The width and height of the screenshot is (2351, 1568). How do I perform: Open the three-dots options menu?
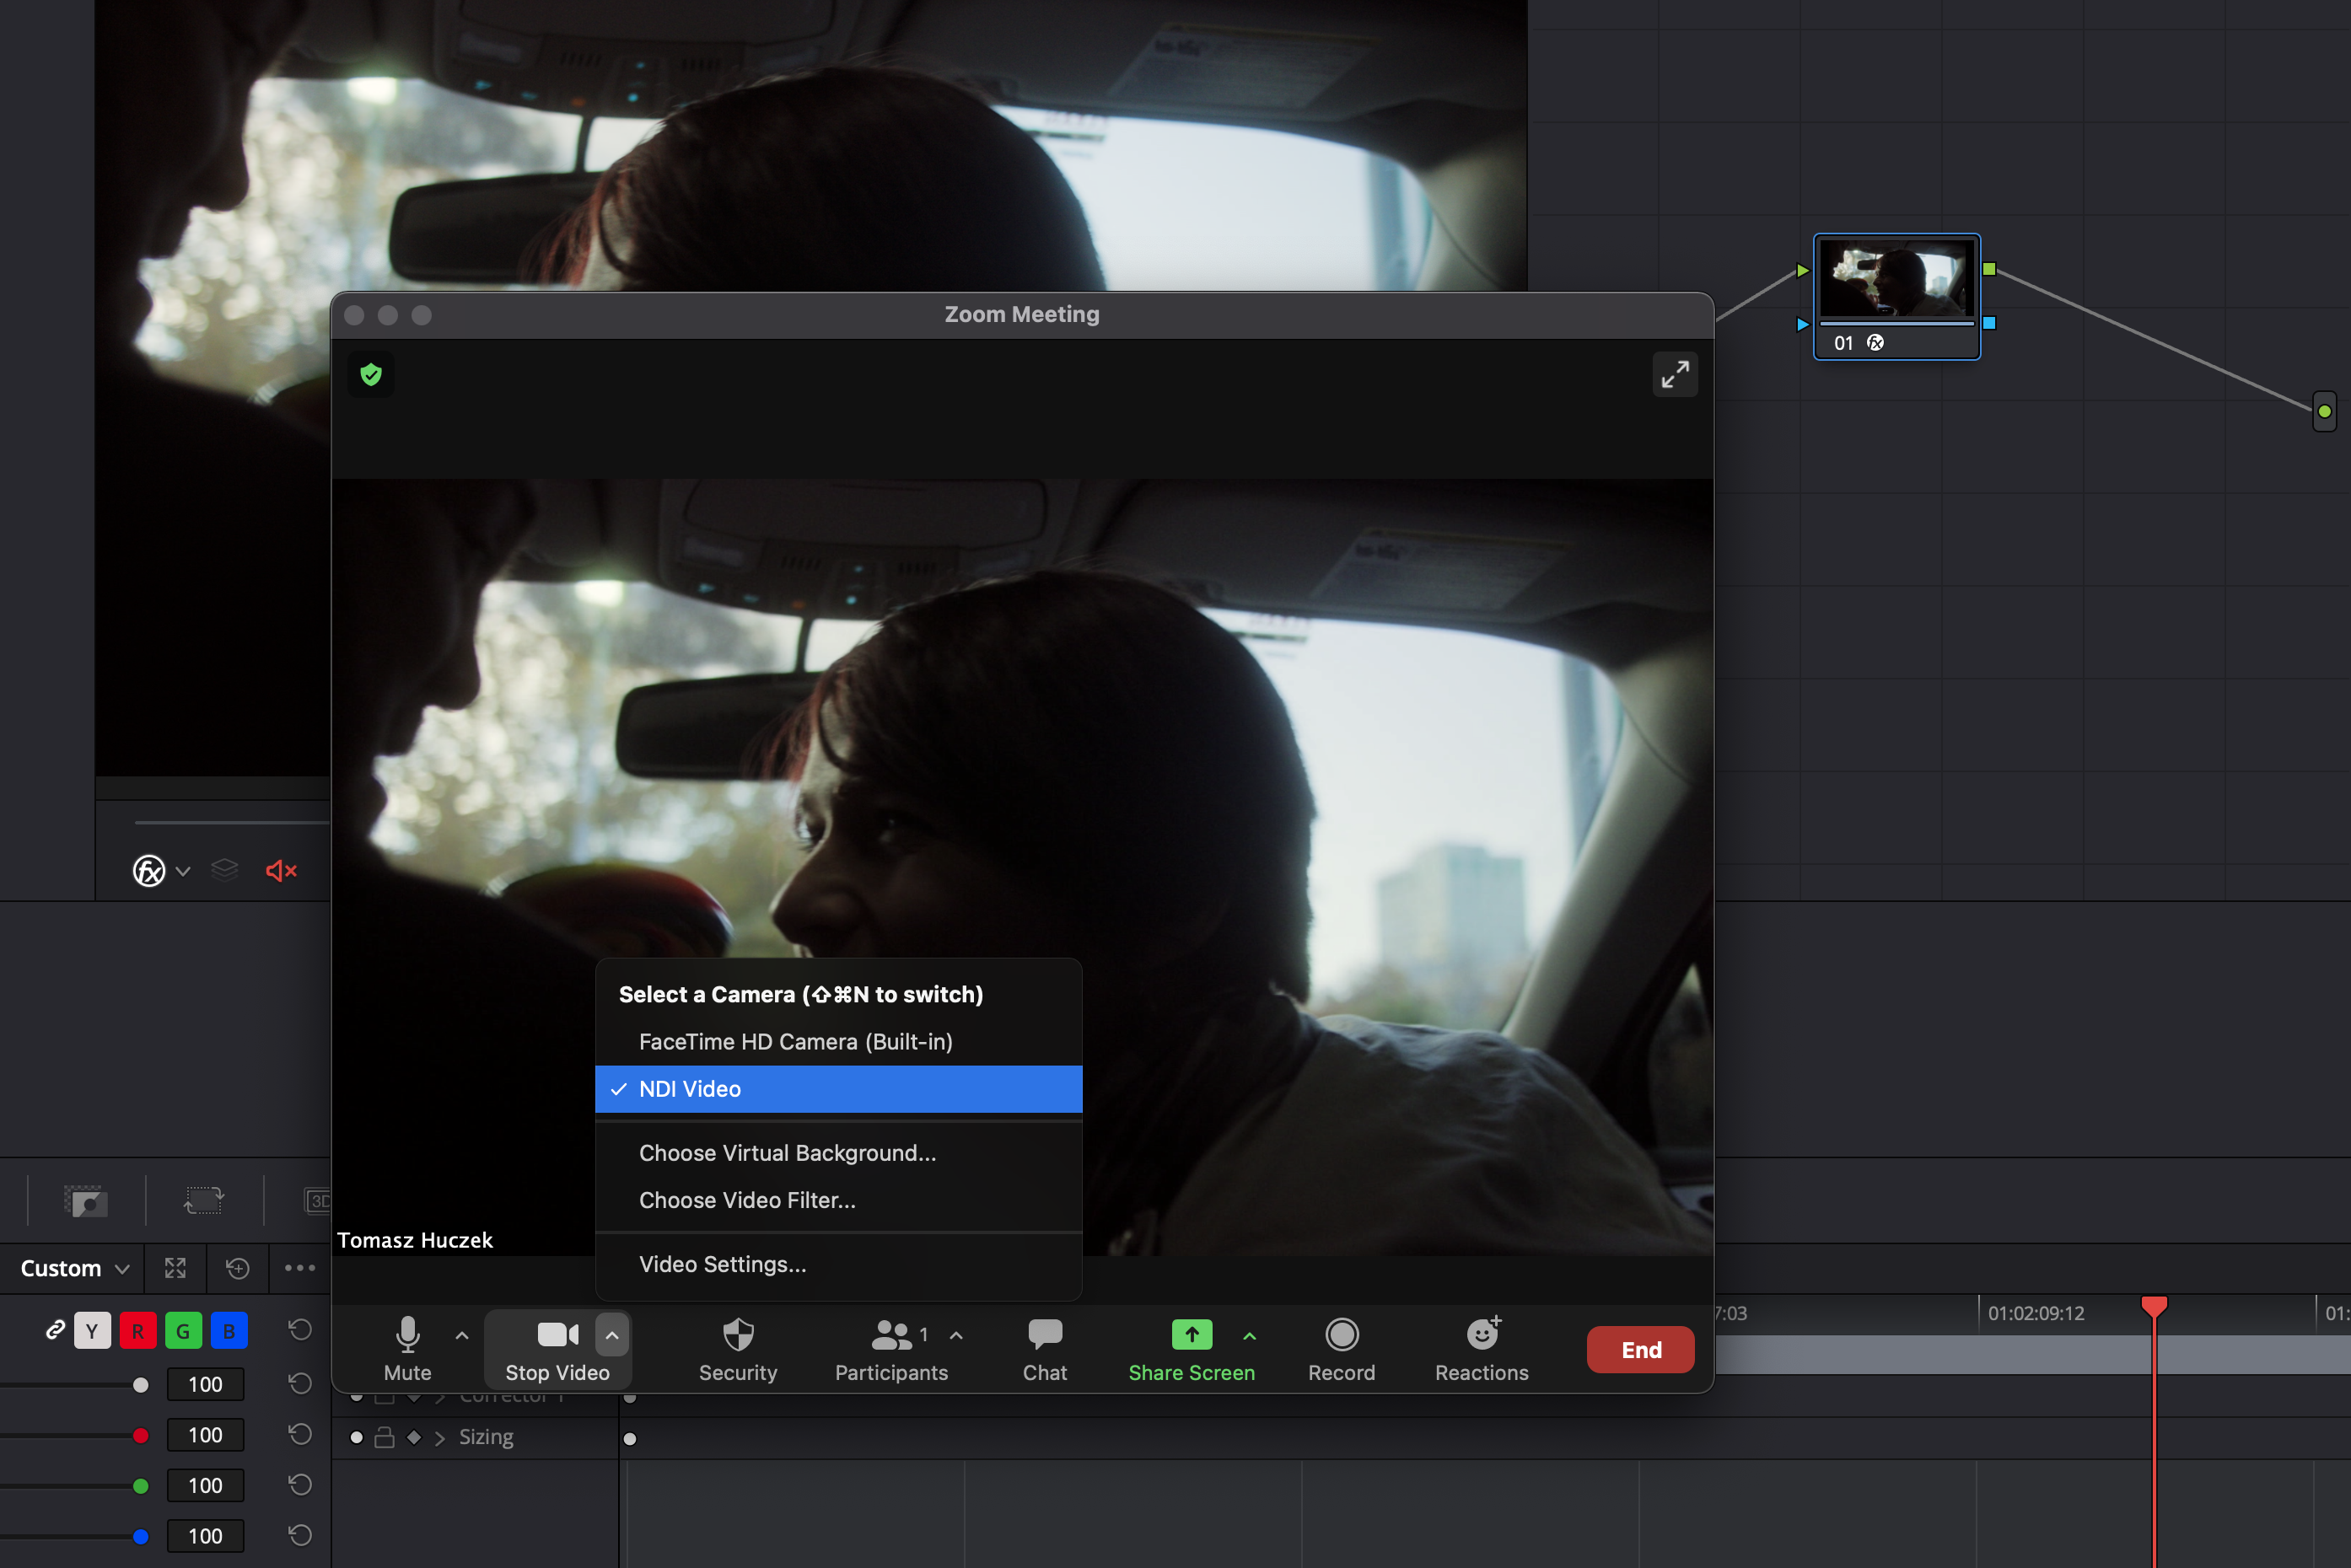(x=300, y=1268)
